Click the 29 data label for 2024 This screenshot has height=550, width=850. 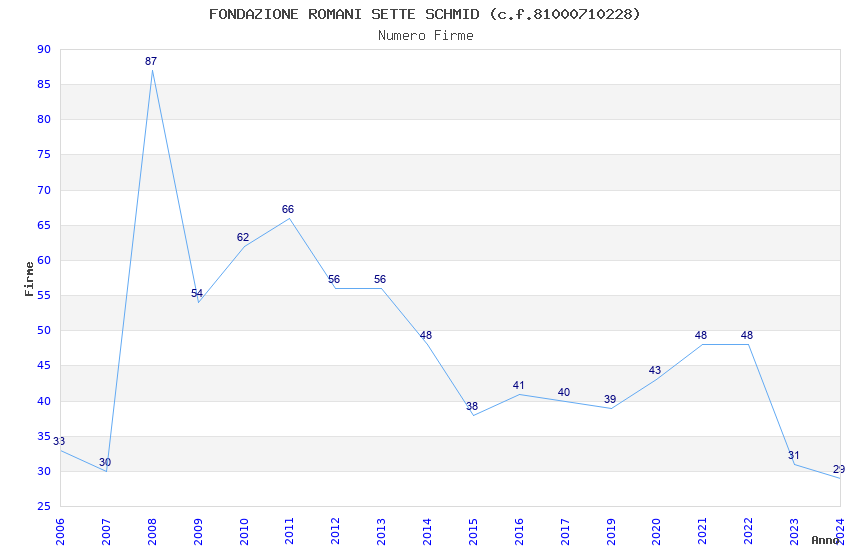click(x=839, y=469)
